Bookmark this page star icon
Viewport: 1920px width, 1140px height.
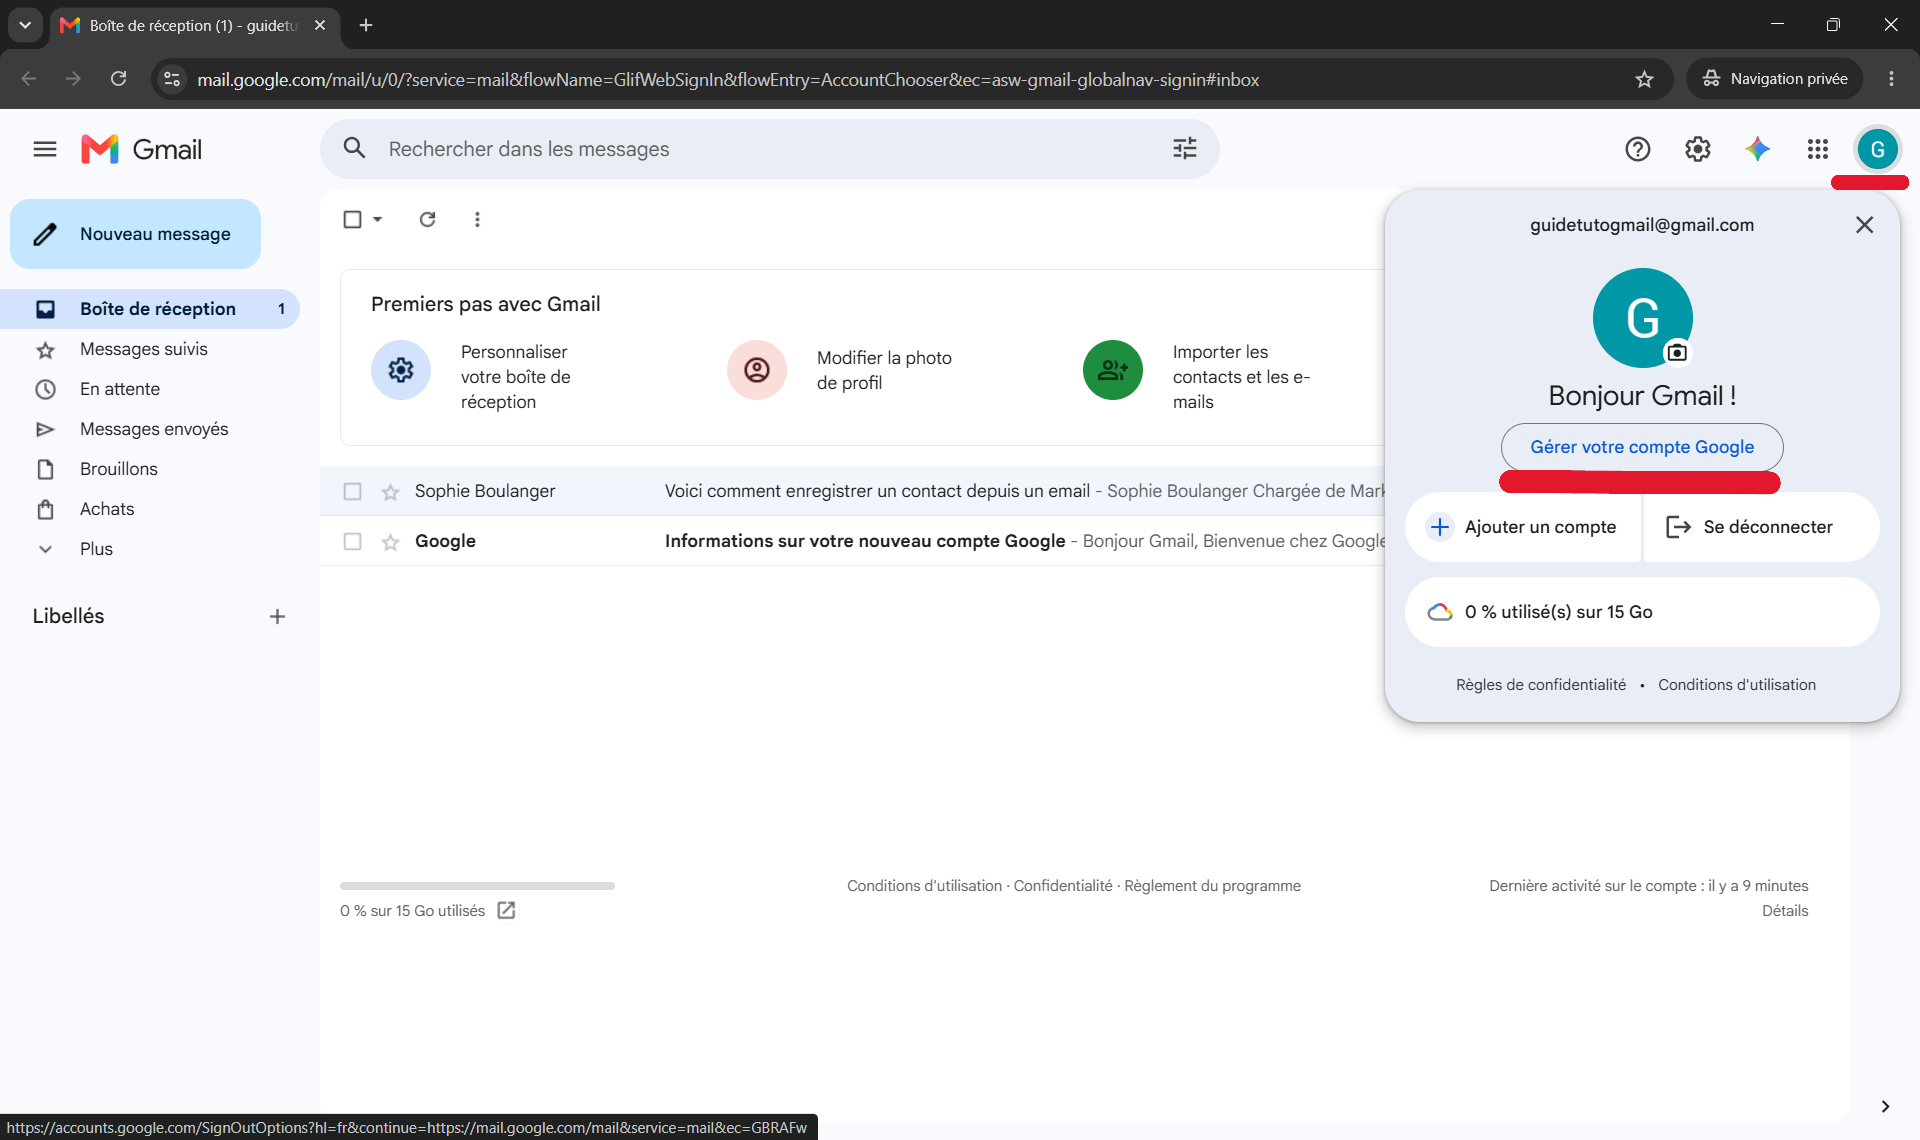[1644, 79]
